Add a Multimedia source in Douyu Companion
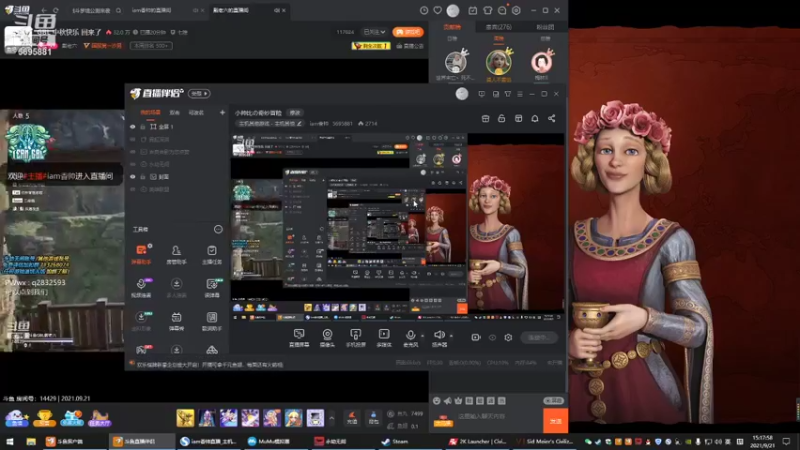Screen dimensions: 800x450 point(384,338)
